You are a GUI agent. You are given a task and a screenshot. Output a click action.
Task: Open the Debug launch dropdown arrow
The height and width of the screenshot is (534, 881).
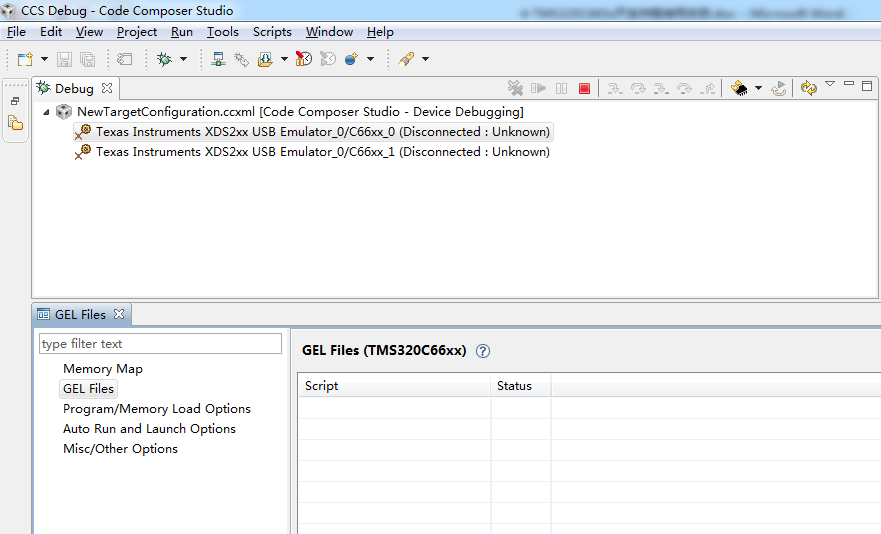pyautogui.click(x=183, y=59)
